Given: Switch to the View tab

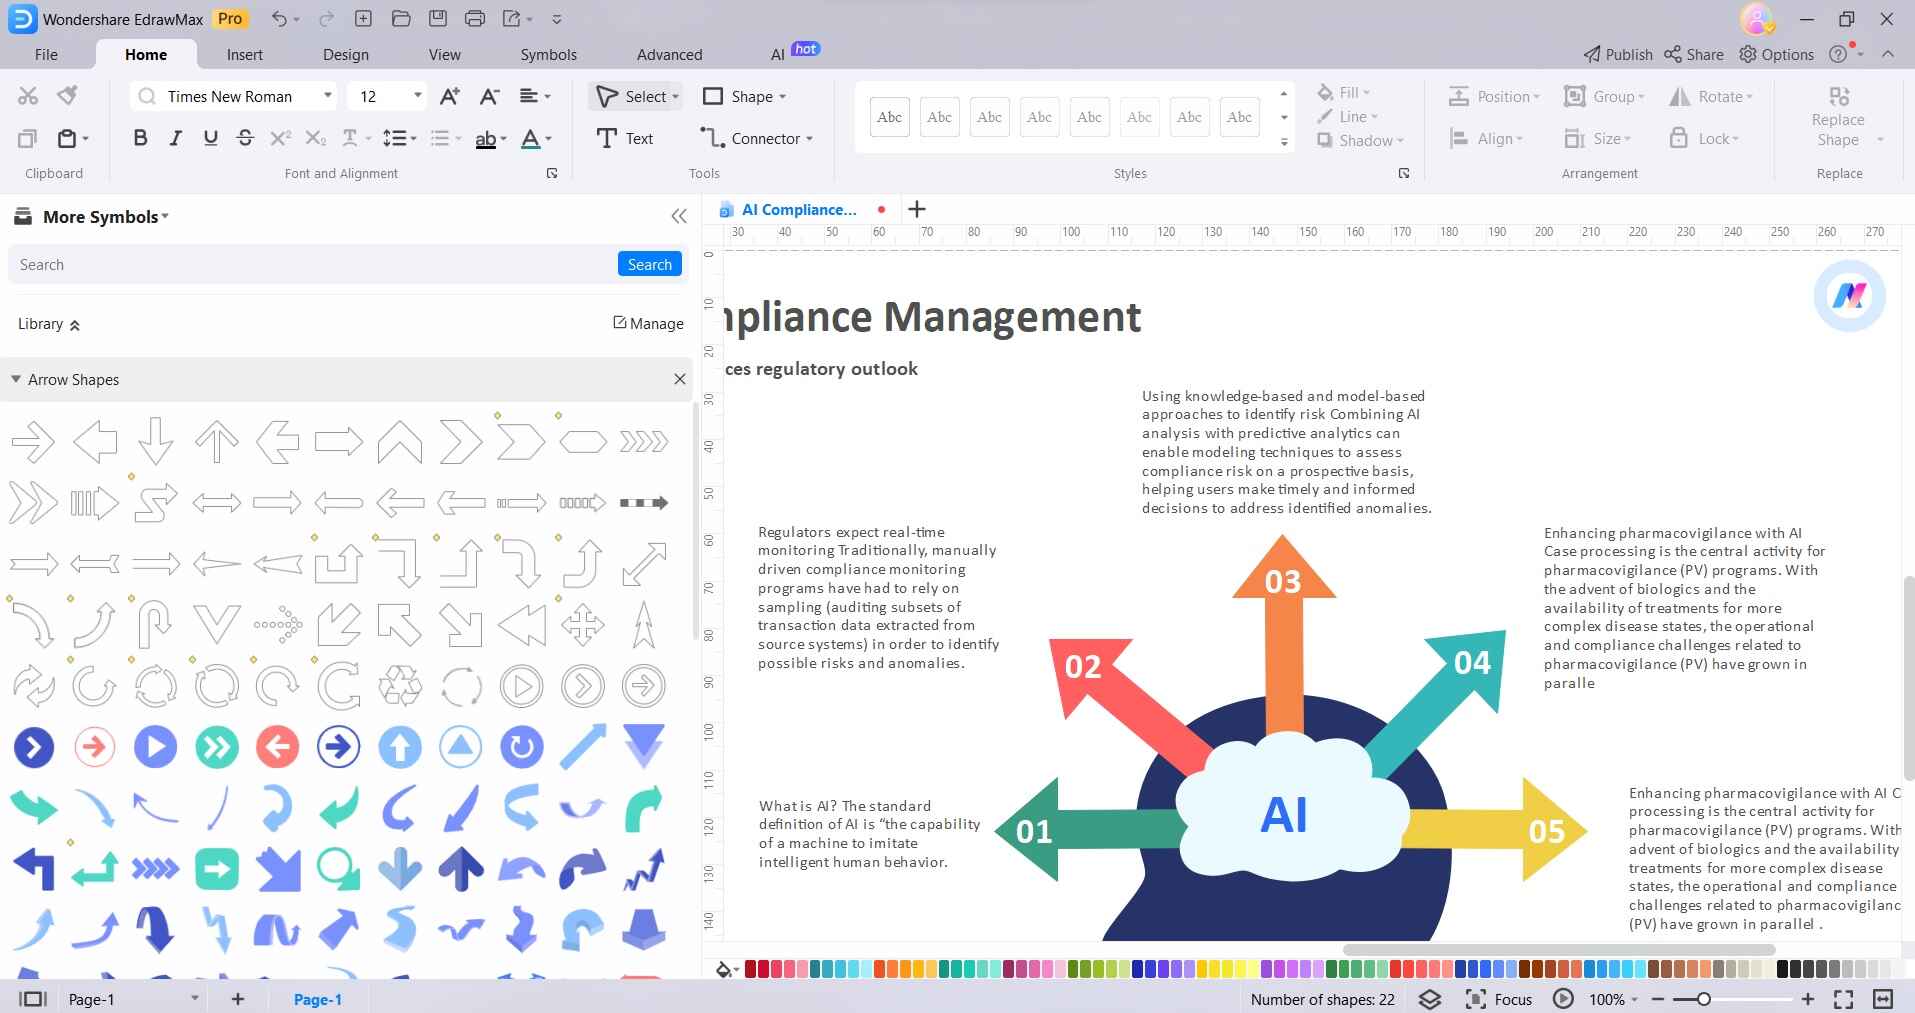Looking at the screenshot, I should click(445, 54).
